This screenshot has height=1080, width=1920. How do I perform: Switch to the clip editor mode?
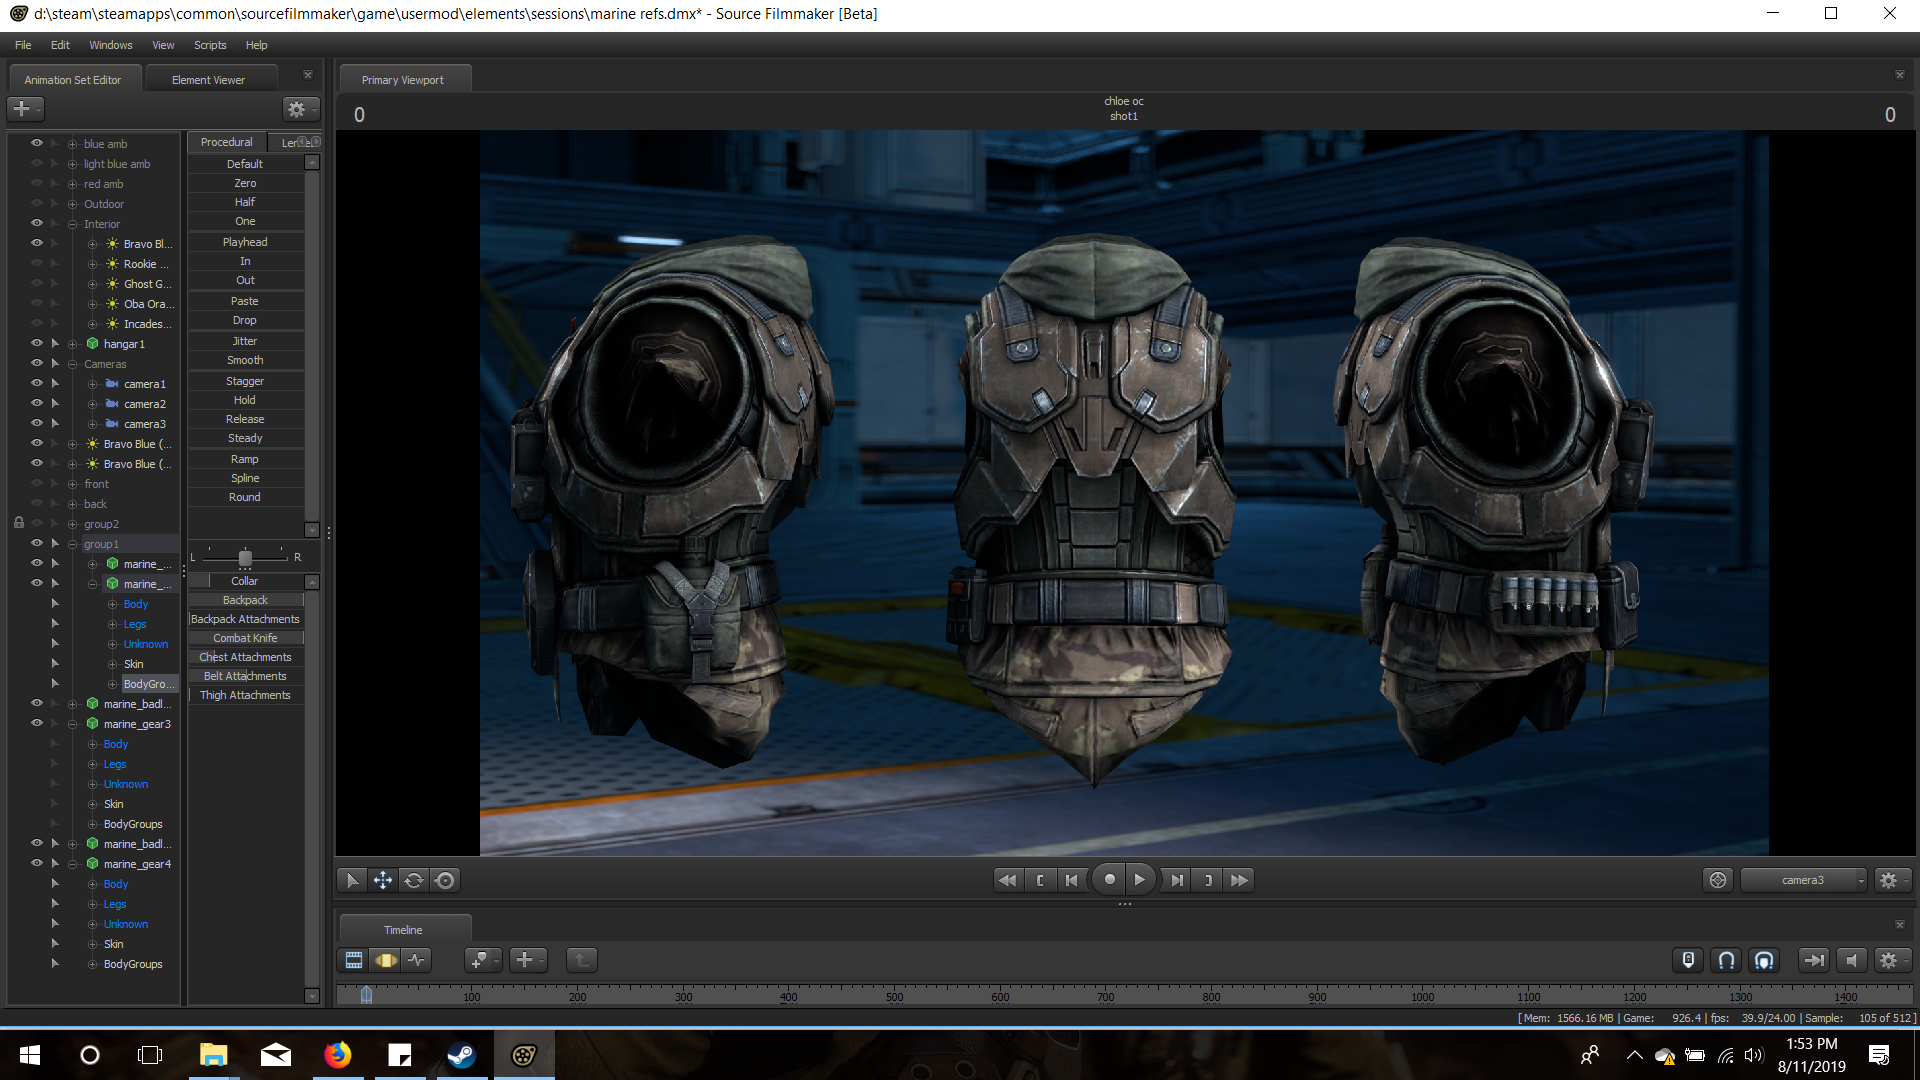click(354, 960)
